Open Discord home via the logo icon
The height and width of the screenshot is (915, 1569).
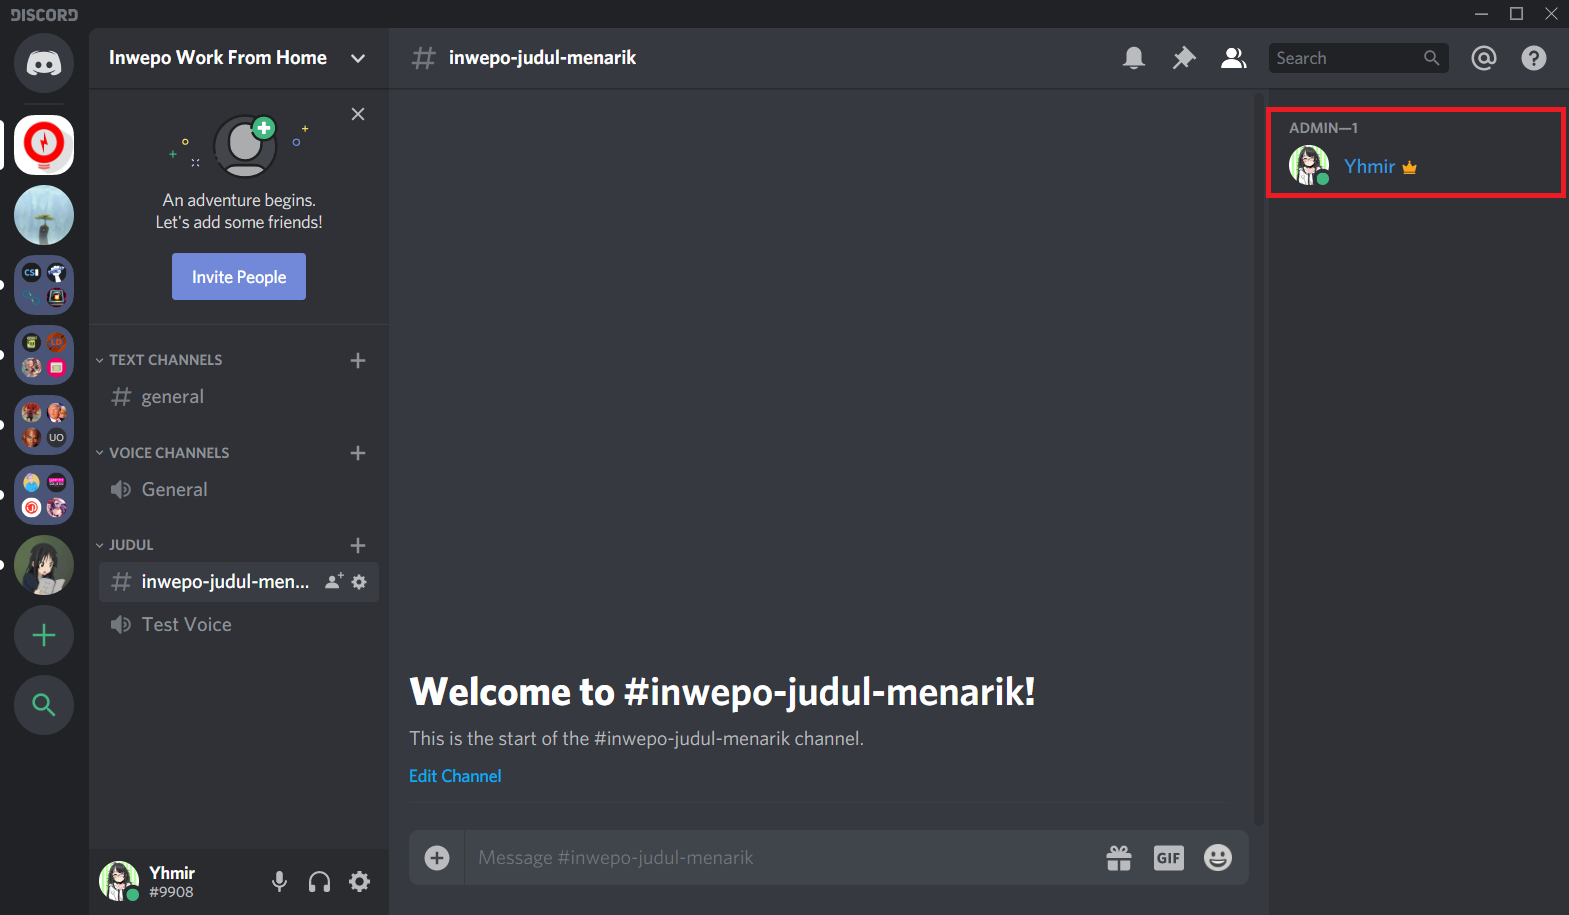coord(44,64)
